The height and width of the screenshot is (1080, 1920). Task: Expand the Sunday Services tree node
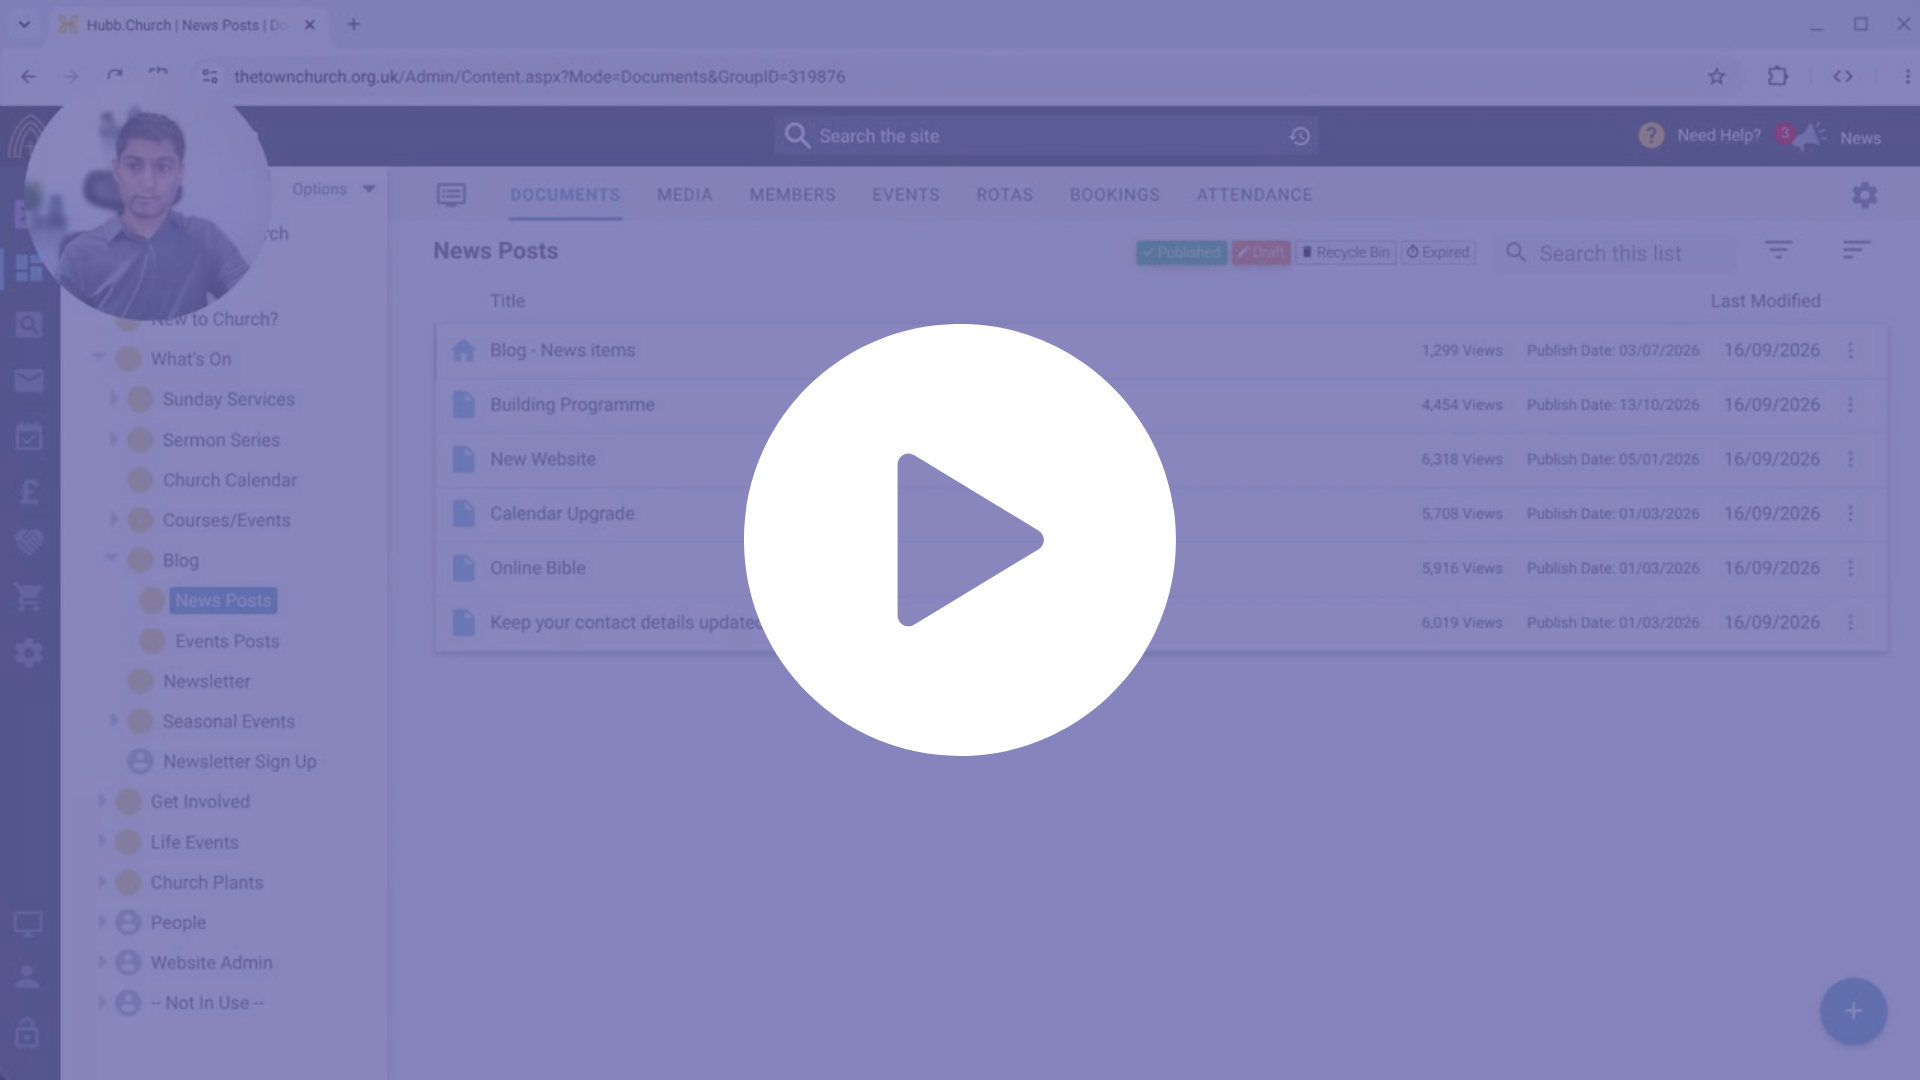pos(114,399)
